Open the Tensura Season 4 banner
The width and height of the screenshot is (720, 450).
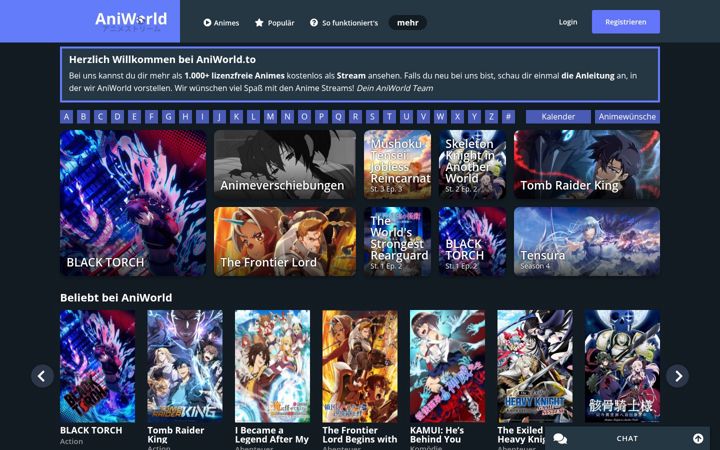coord(587,242)
